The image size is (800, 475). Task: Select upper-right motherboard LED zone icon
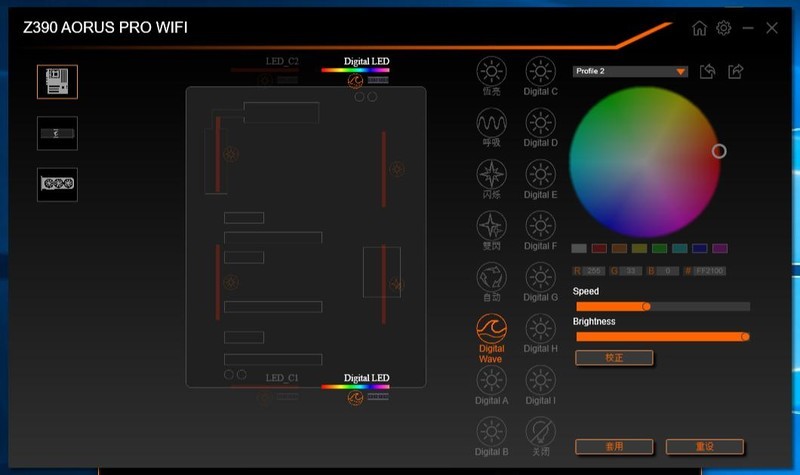[397, 169]
